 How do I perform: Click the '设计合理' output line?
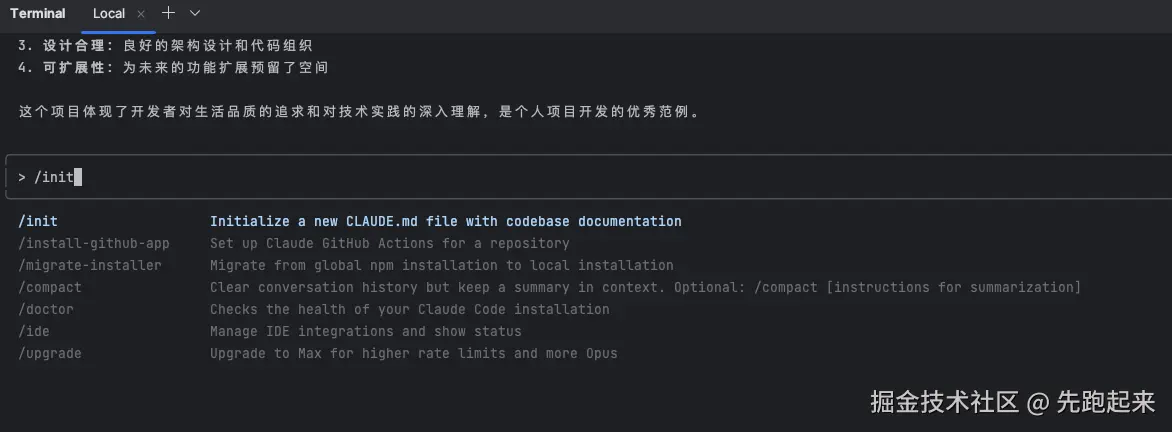pyautogui.click(x=165, y=46)
